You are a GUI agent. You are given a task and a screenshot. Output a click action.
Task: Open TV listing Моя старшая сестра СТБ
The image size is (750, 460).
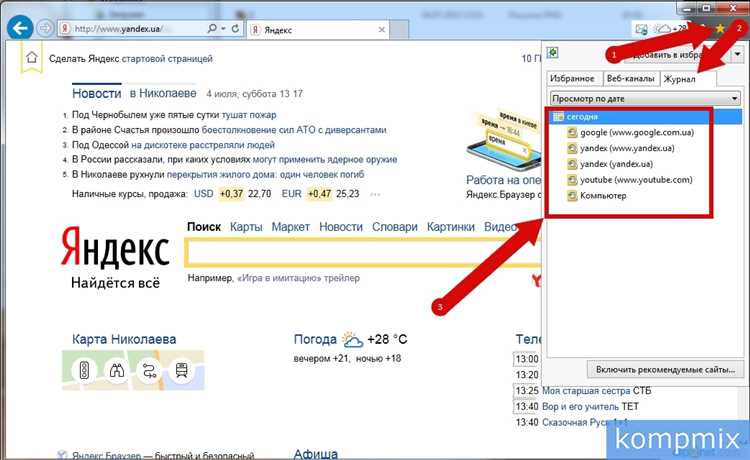coord(596,391)
